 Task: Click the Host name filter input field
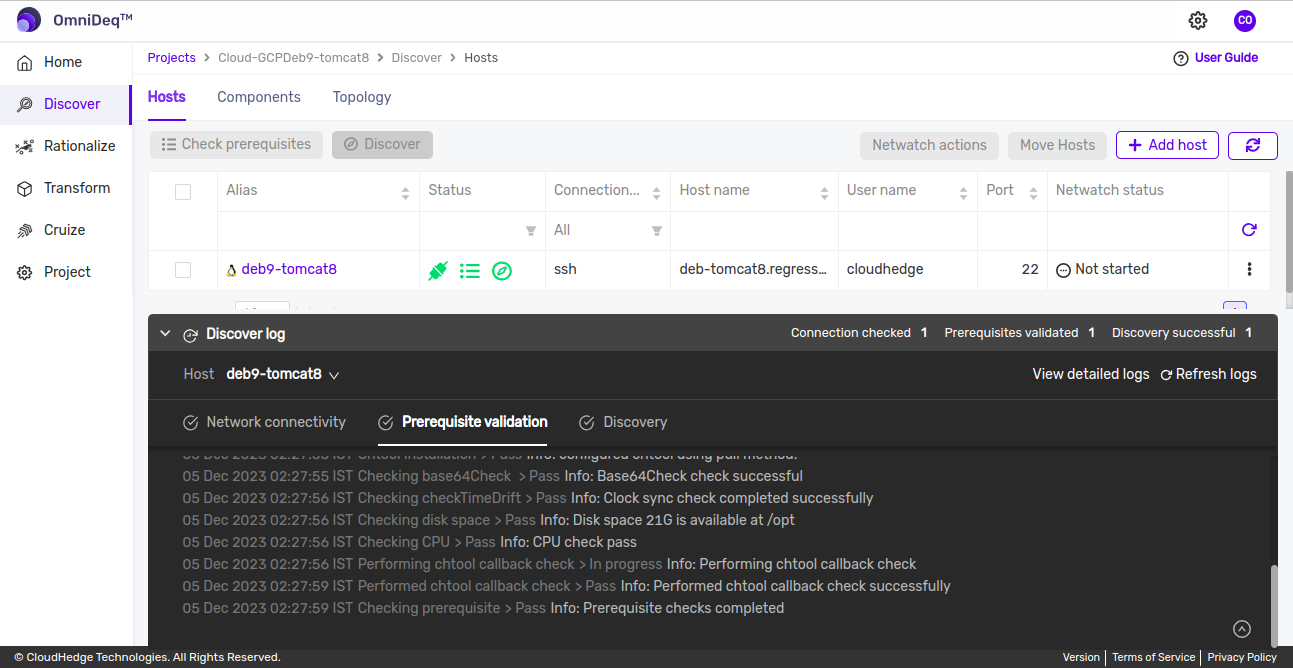pos(754,231)
